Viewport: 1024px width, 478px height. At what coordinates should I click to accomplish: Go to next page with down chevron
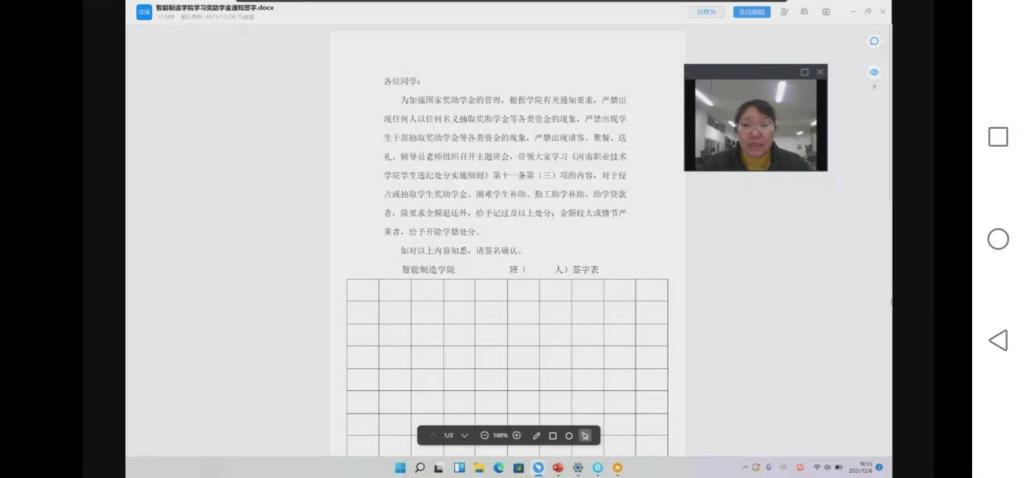(x=464, y=436)
